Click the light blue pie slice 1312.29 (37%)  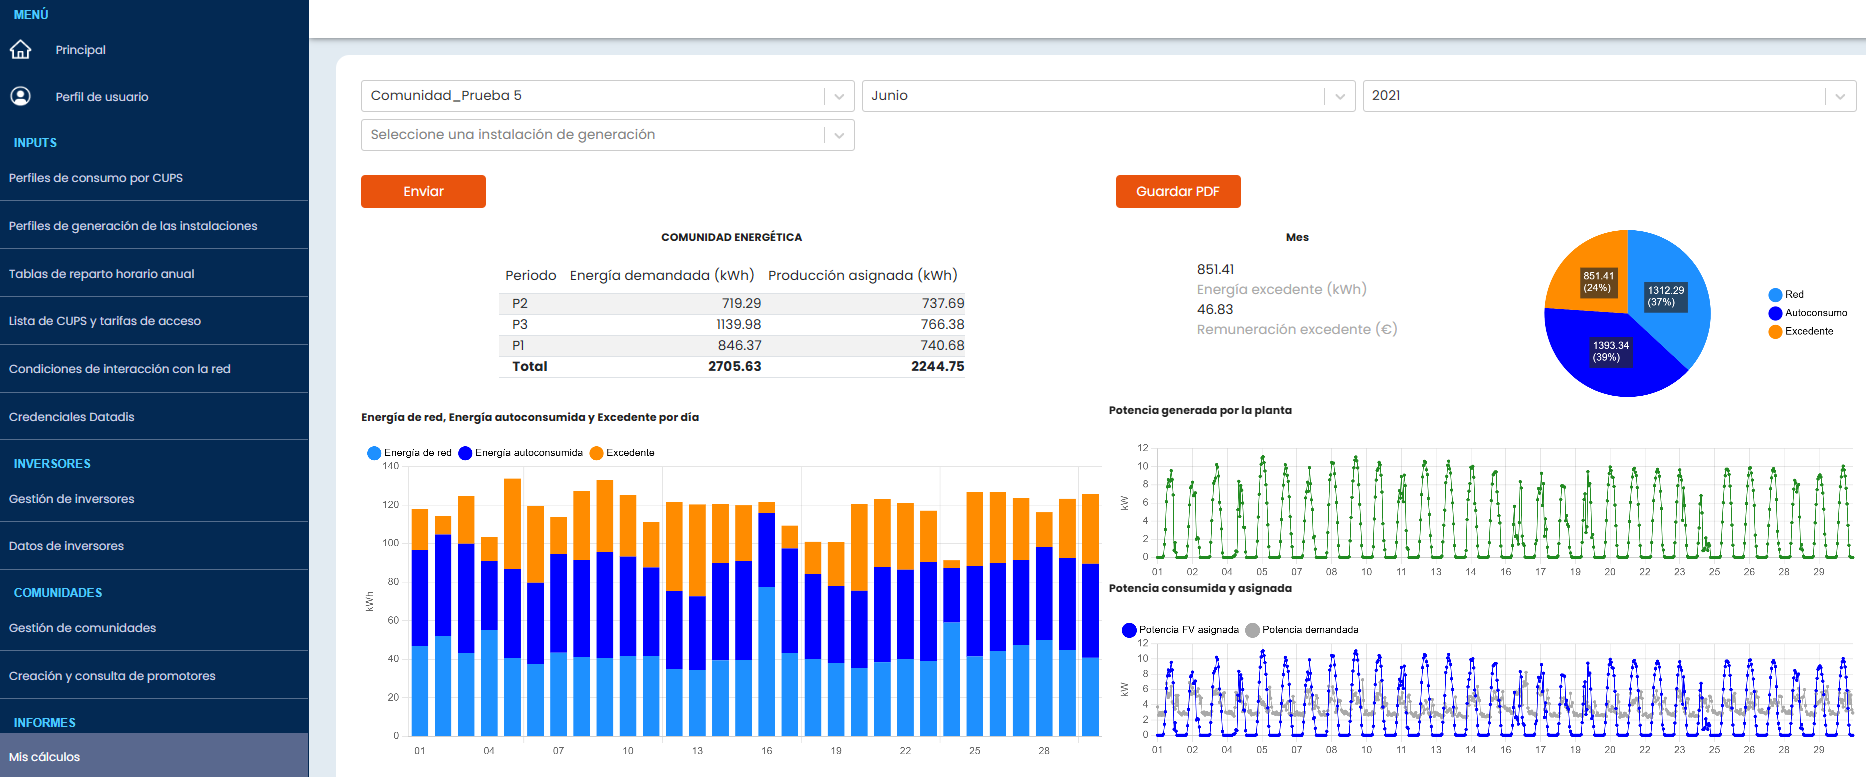click(1670, 300)
